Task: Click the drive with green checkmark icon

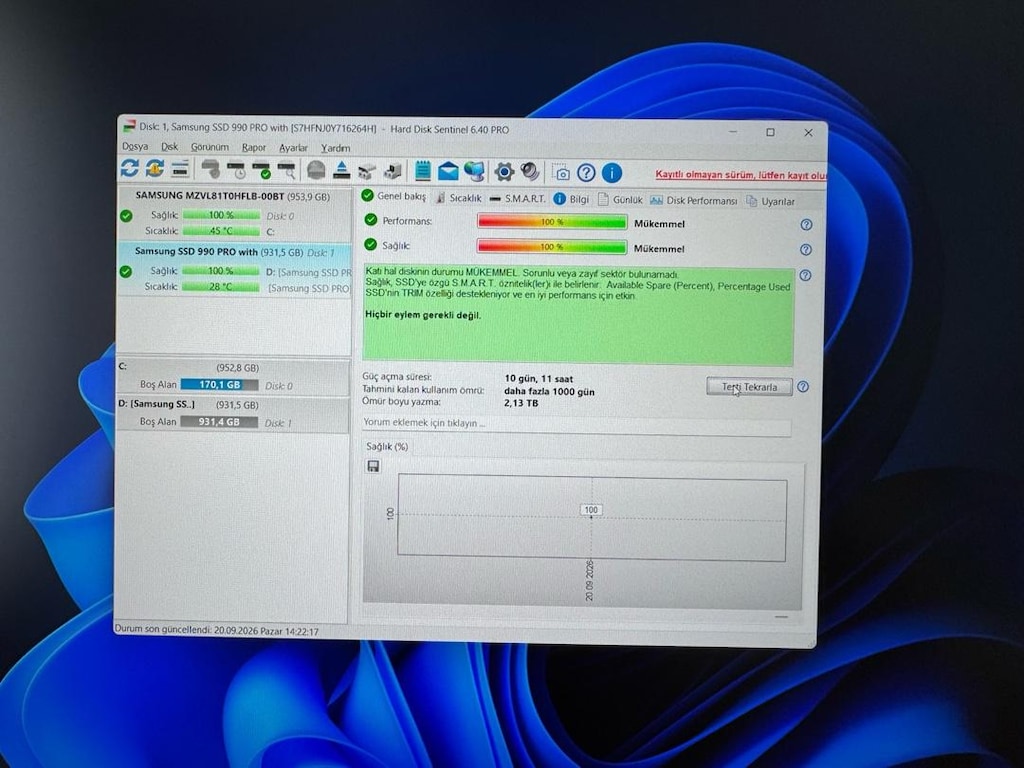Action: tap(262, 170)
